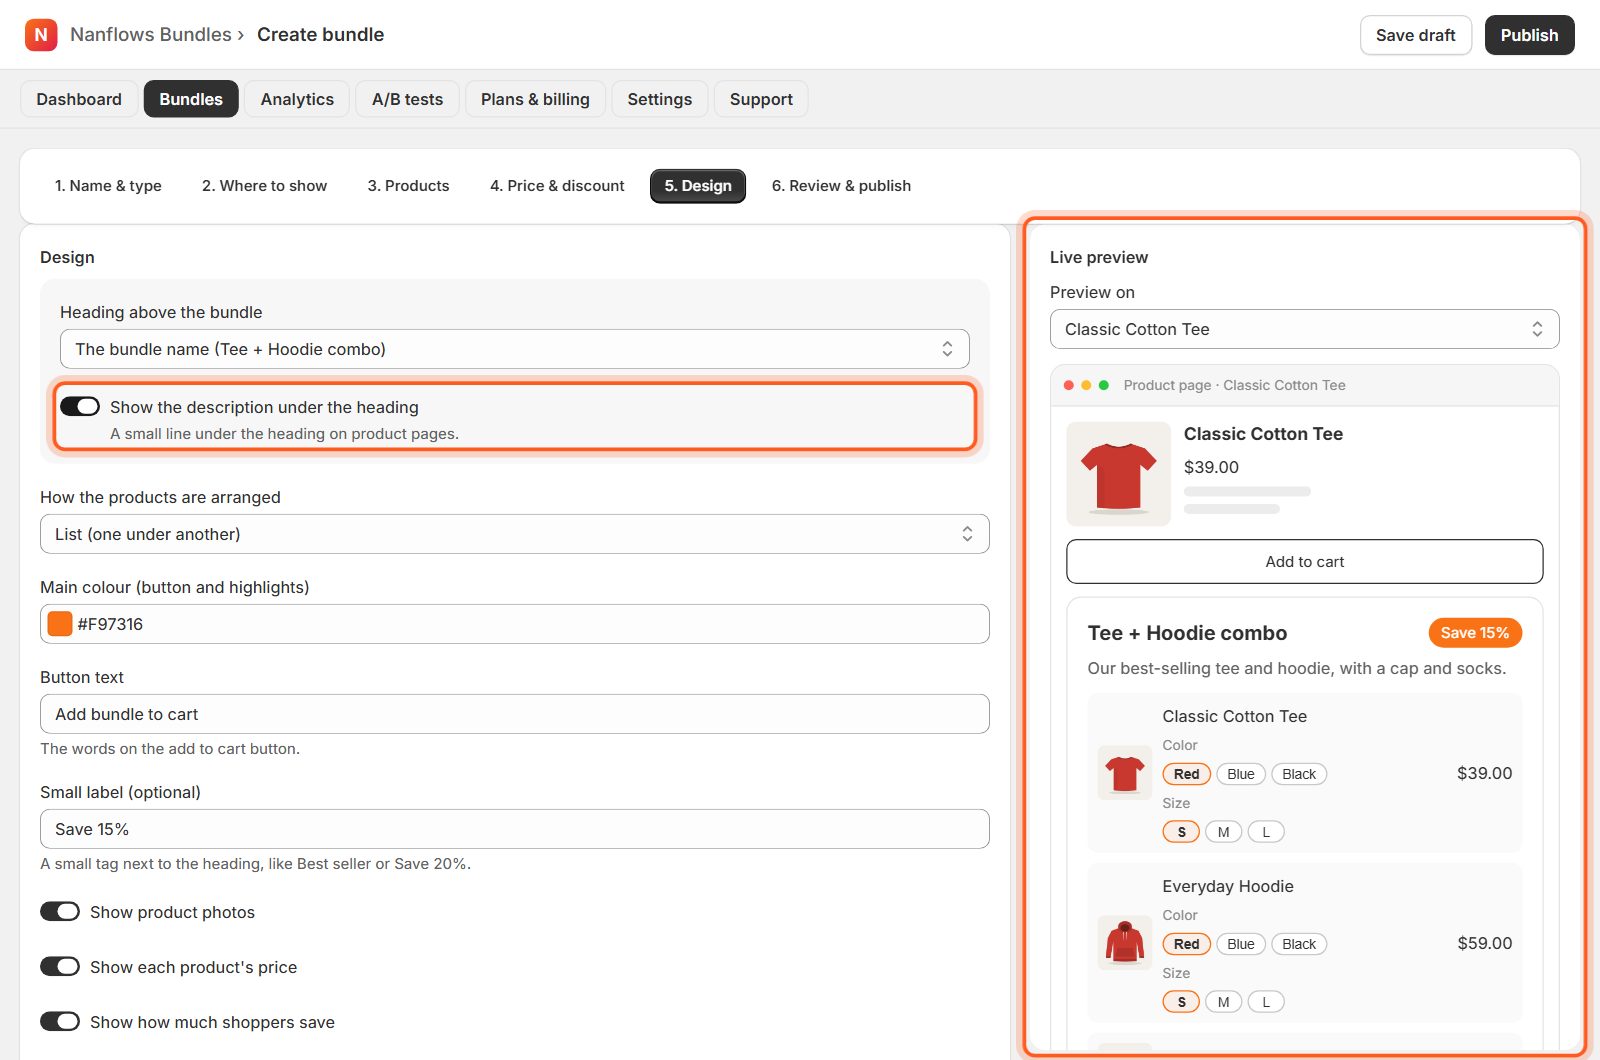This screenshot has height=1060, width=1600.
Task: Turn off Show how much shoppers save
Action: point(60,1022)
